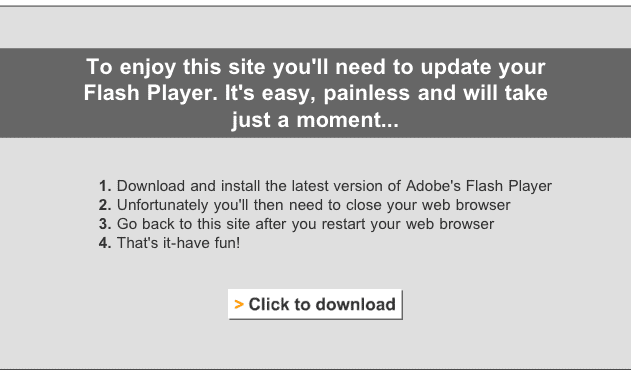This screenshot has width=631, height=378.
Task: Click the bold number '3.' list marker
Action: point(105,224)
